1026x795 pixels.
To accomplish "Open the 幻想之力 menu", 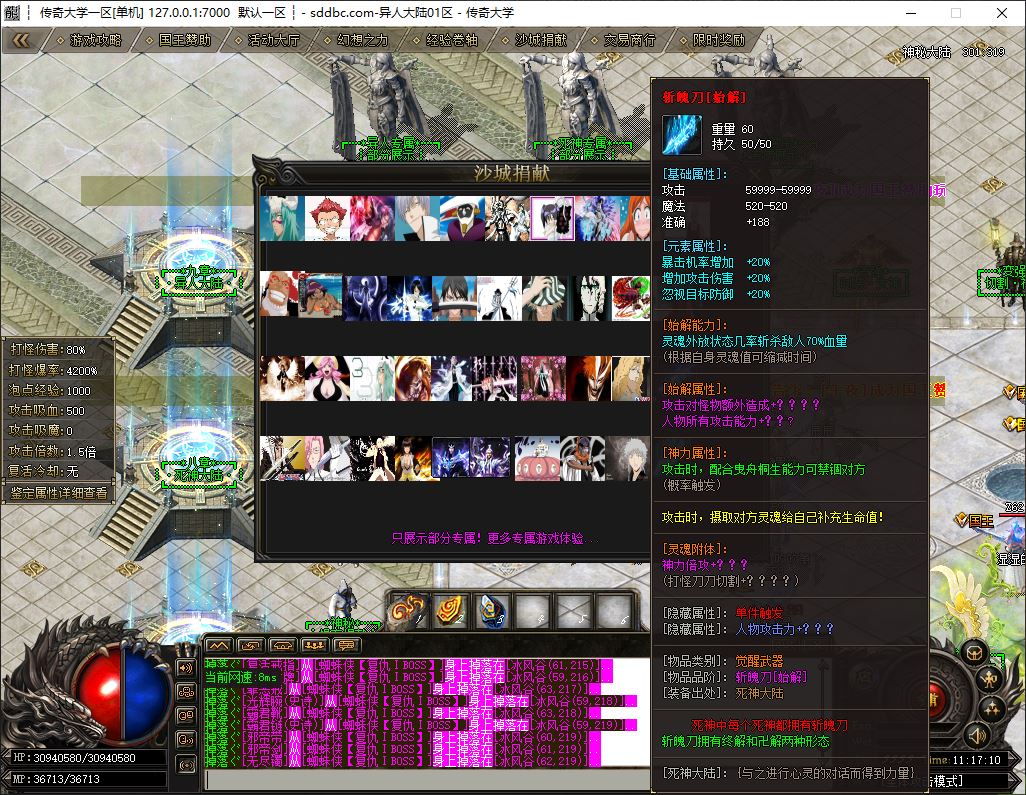I will click(357, 41).
